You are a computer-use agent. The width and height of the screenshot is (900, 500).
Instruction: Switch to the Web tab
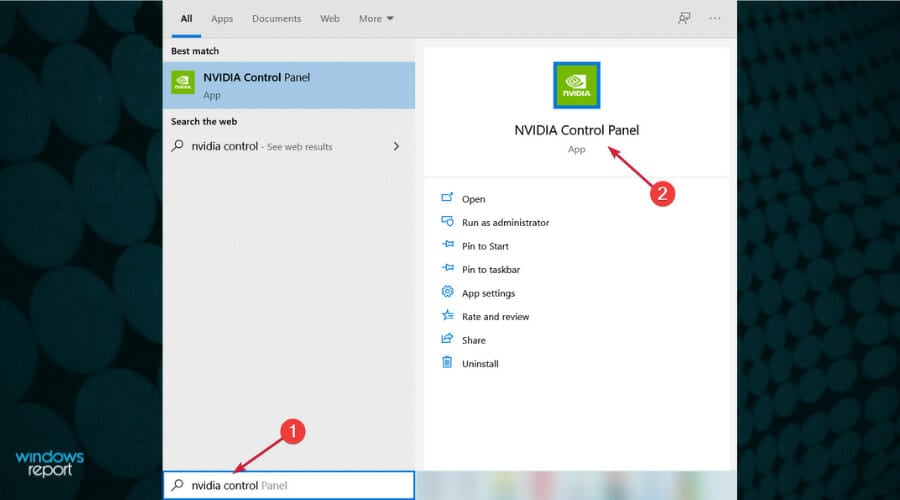pyautogui.click(x=329, y=18)
